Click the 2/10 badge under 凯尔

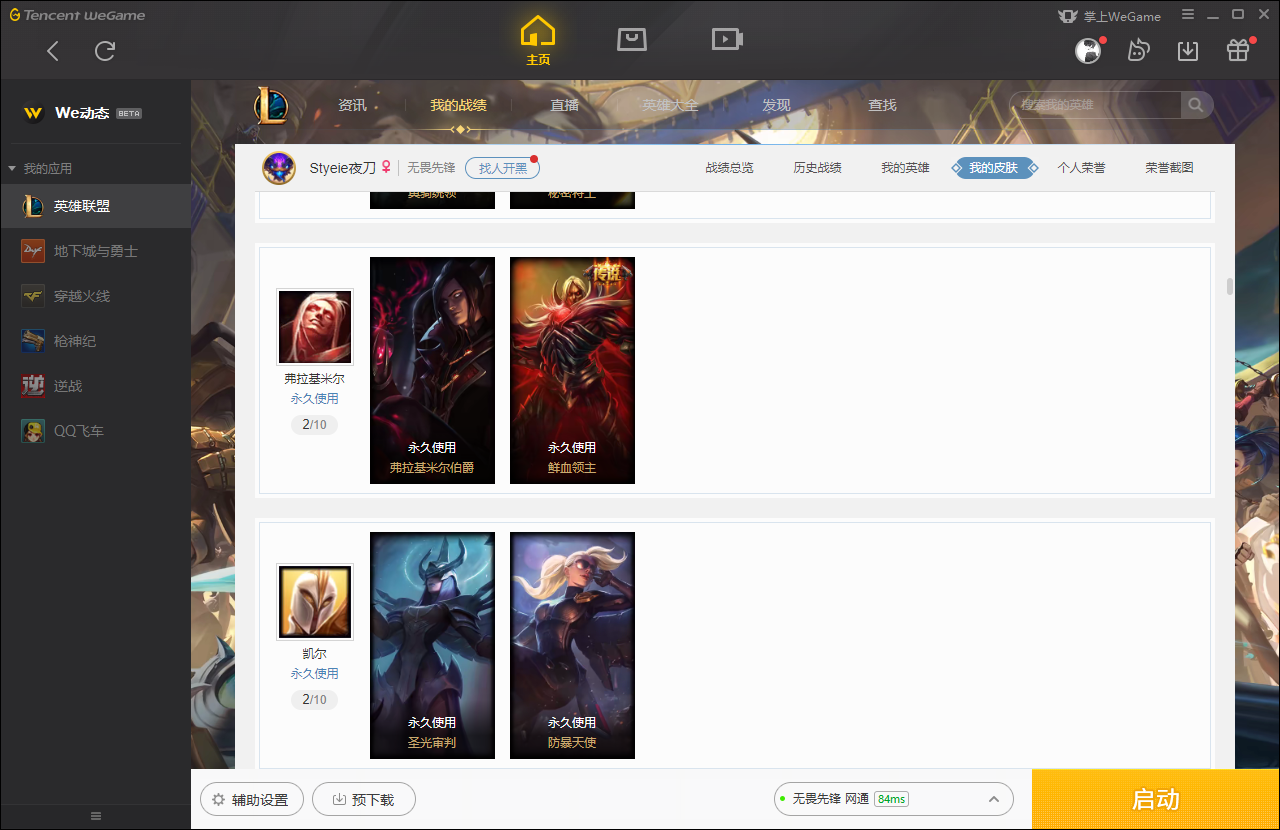315,700
